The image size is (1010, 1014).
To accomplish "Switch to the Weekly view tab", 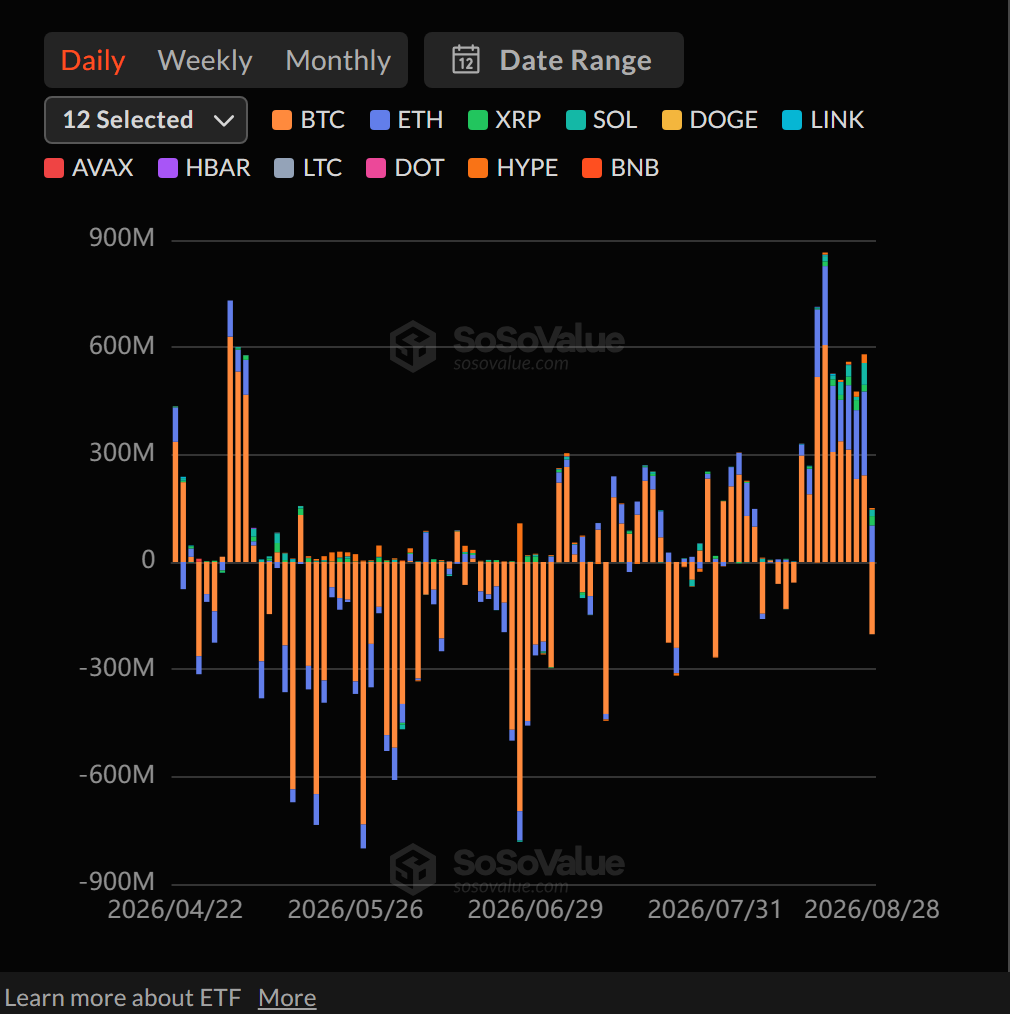I will (x=205, y=60).
